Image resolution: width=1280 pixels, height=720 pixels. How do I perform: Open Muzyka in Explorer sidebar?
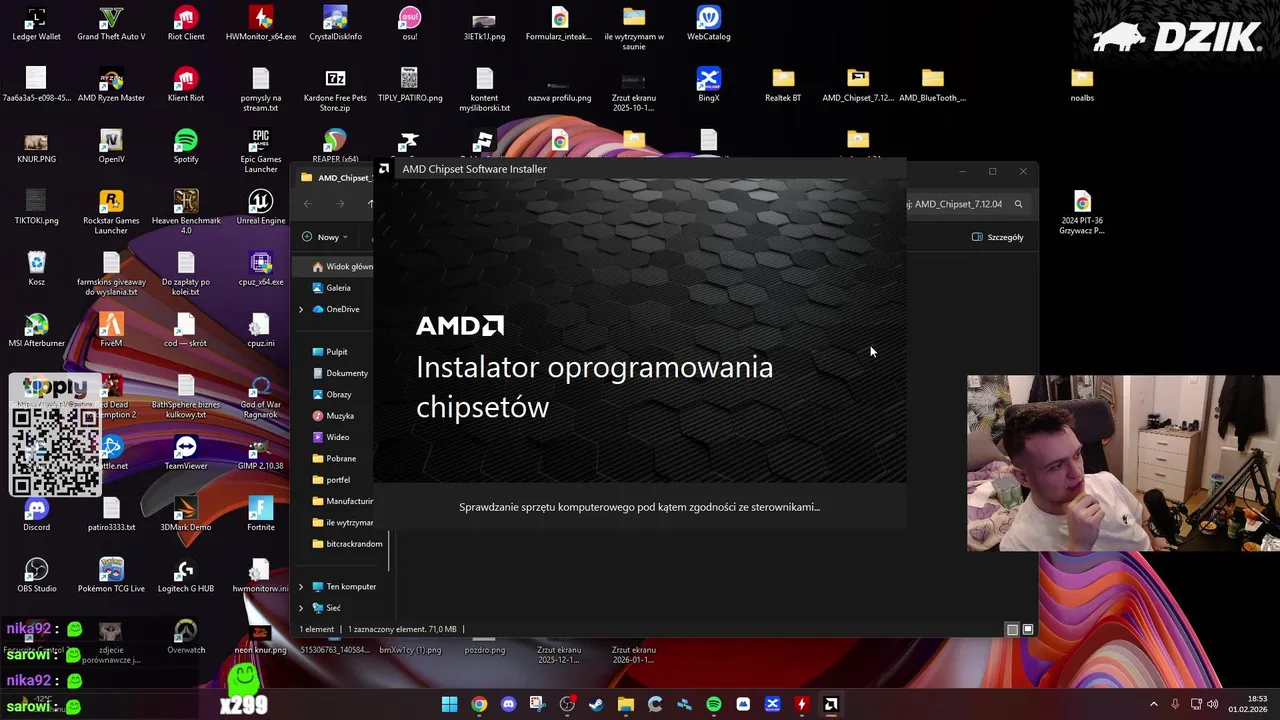tap(334, 416)
